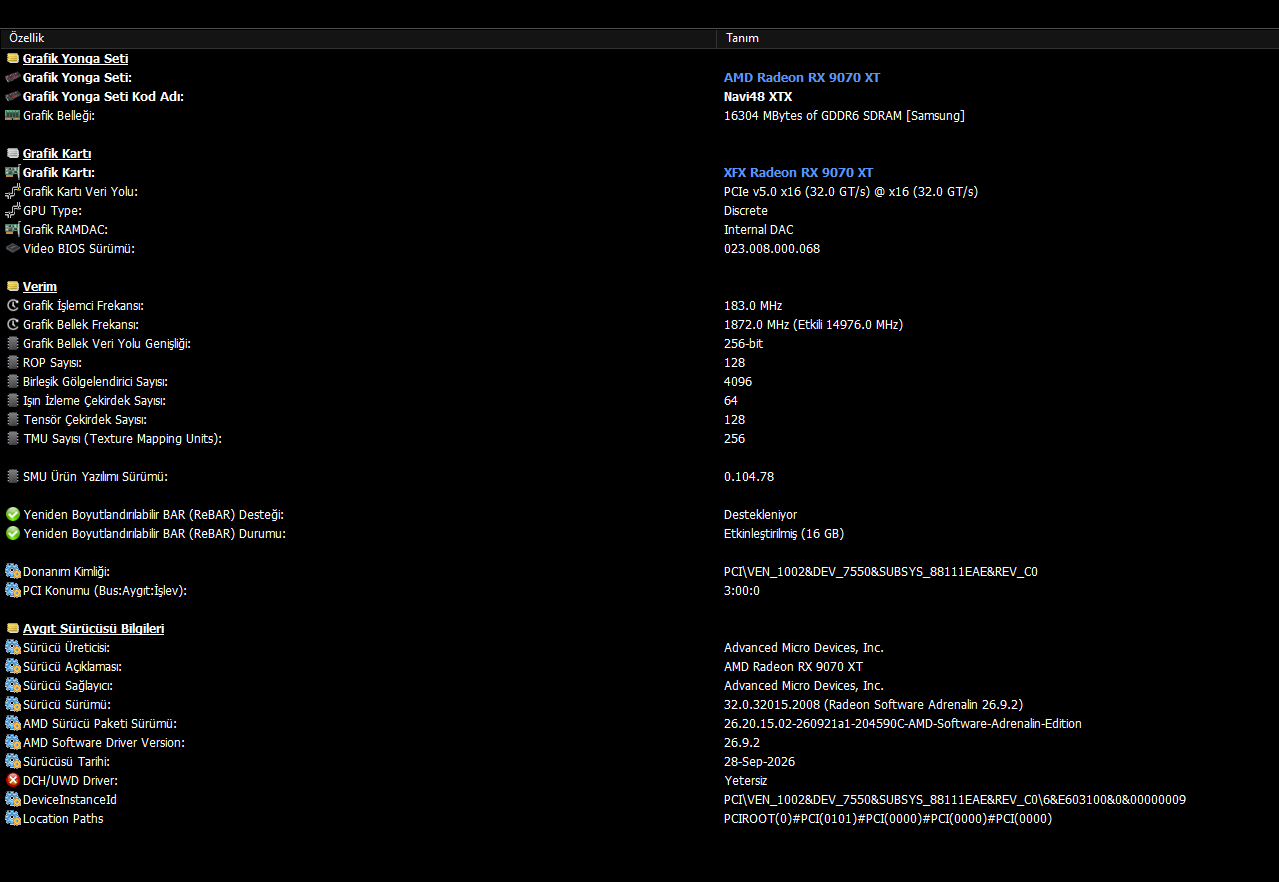
Task: Open the XFX Radeon RX 9070 XT link
Action: pos(798,173)
